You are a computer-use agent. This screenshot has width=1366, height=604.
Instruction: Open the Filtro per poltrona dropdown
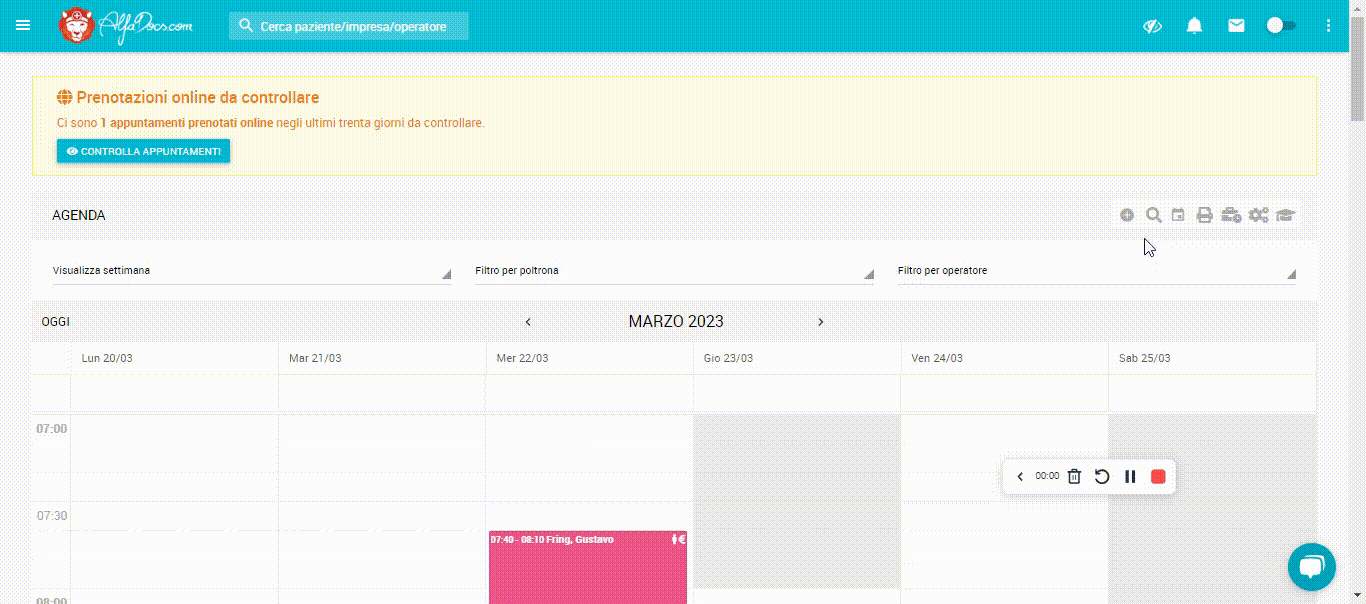(x=674, y=271)
